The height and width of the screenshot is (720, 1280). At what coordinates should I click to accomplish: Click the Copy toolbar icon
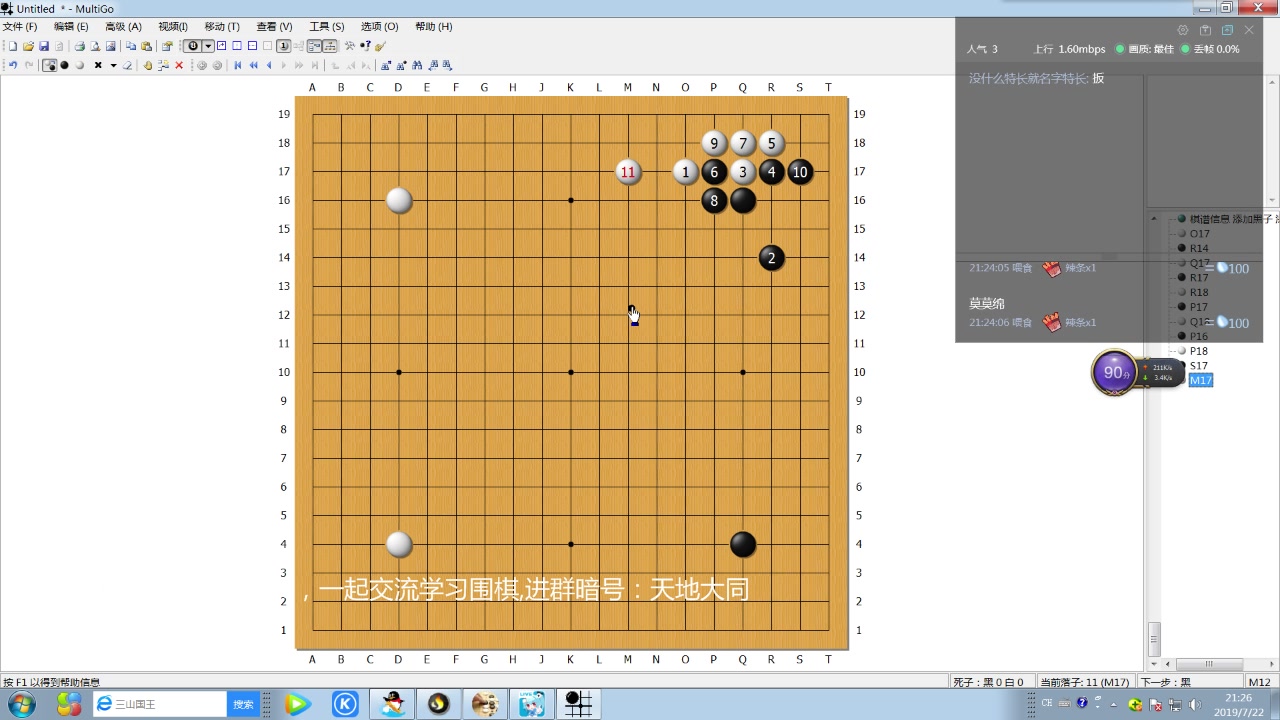click(x=131, y=46)
